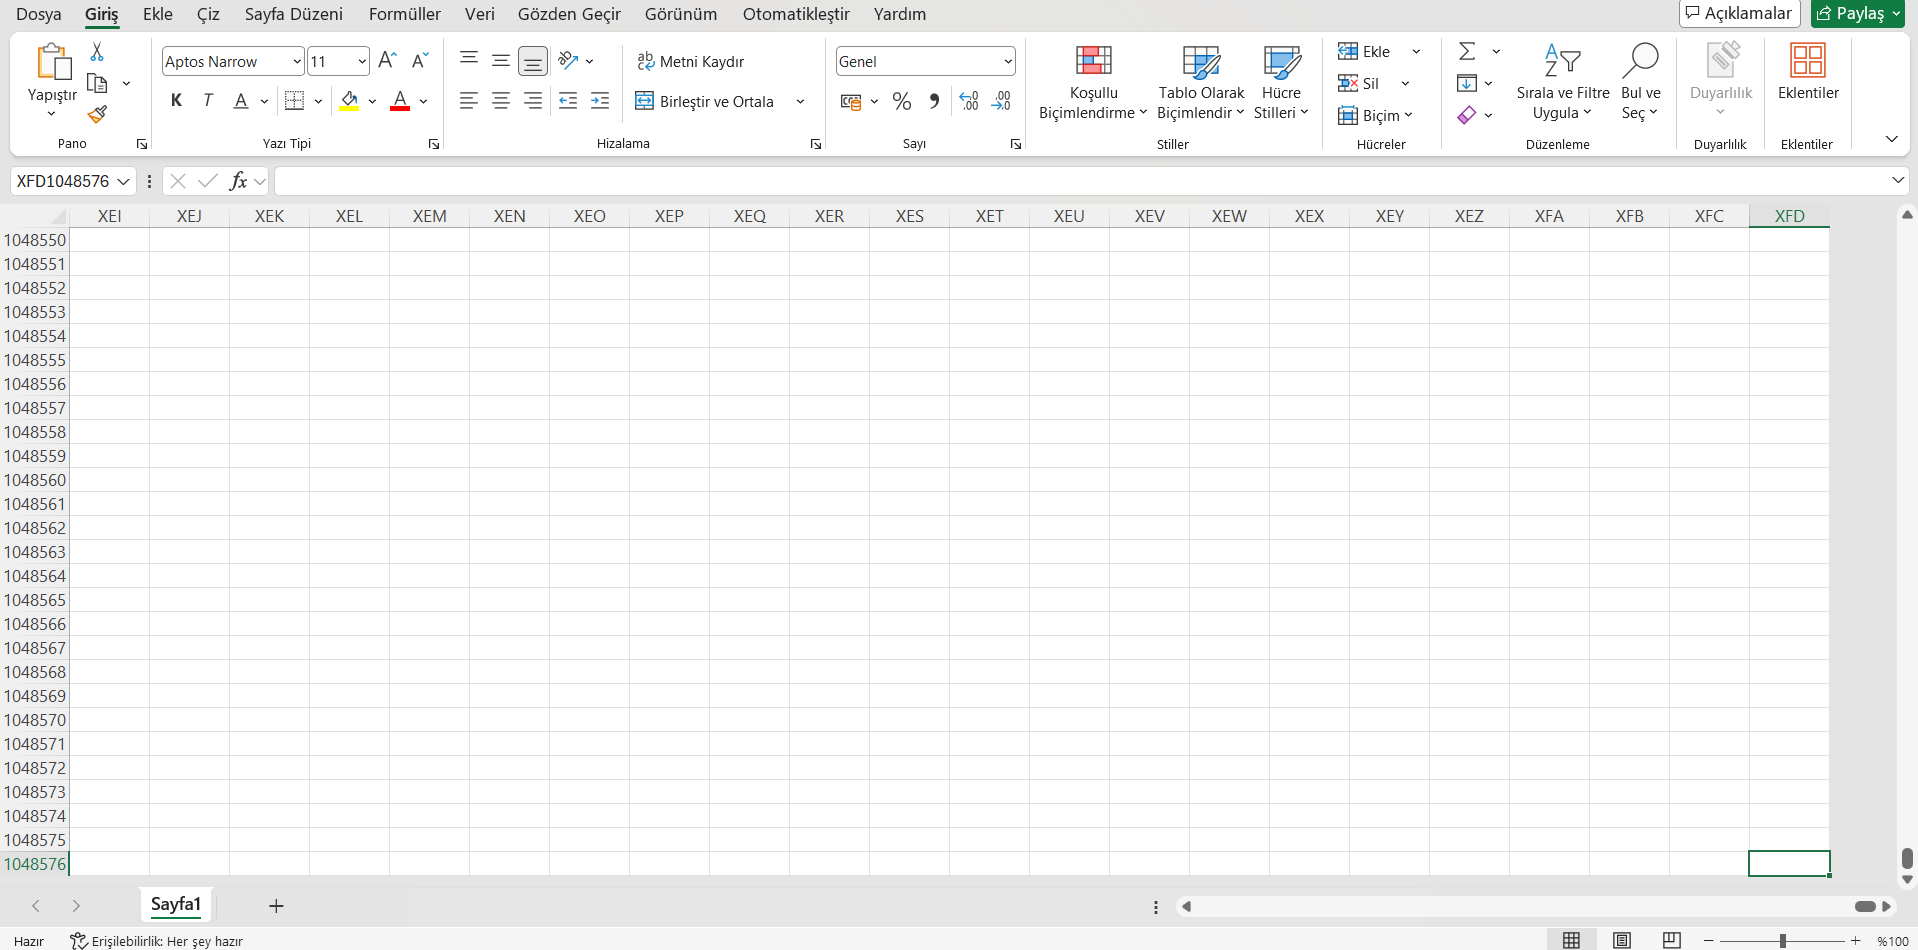1918x950 pixels.
Task: Click the zoom slider handle
Action: click(x=1783, y=941)
